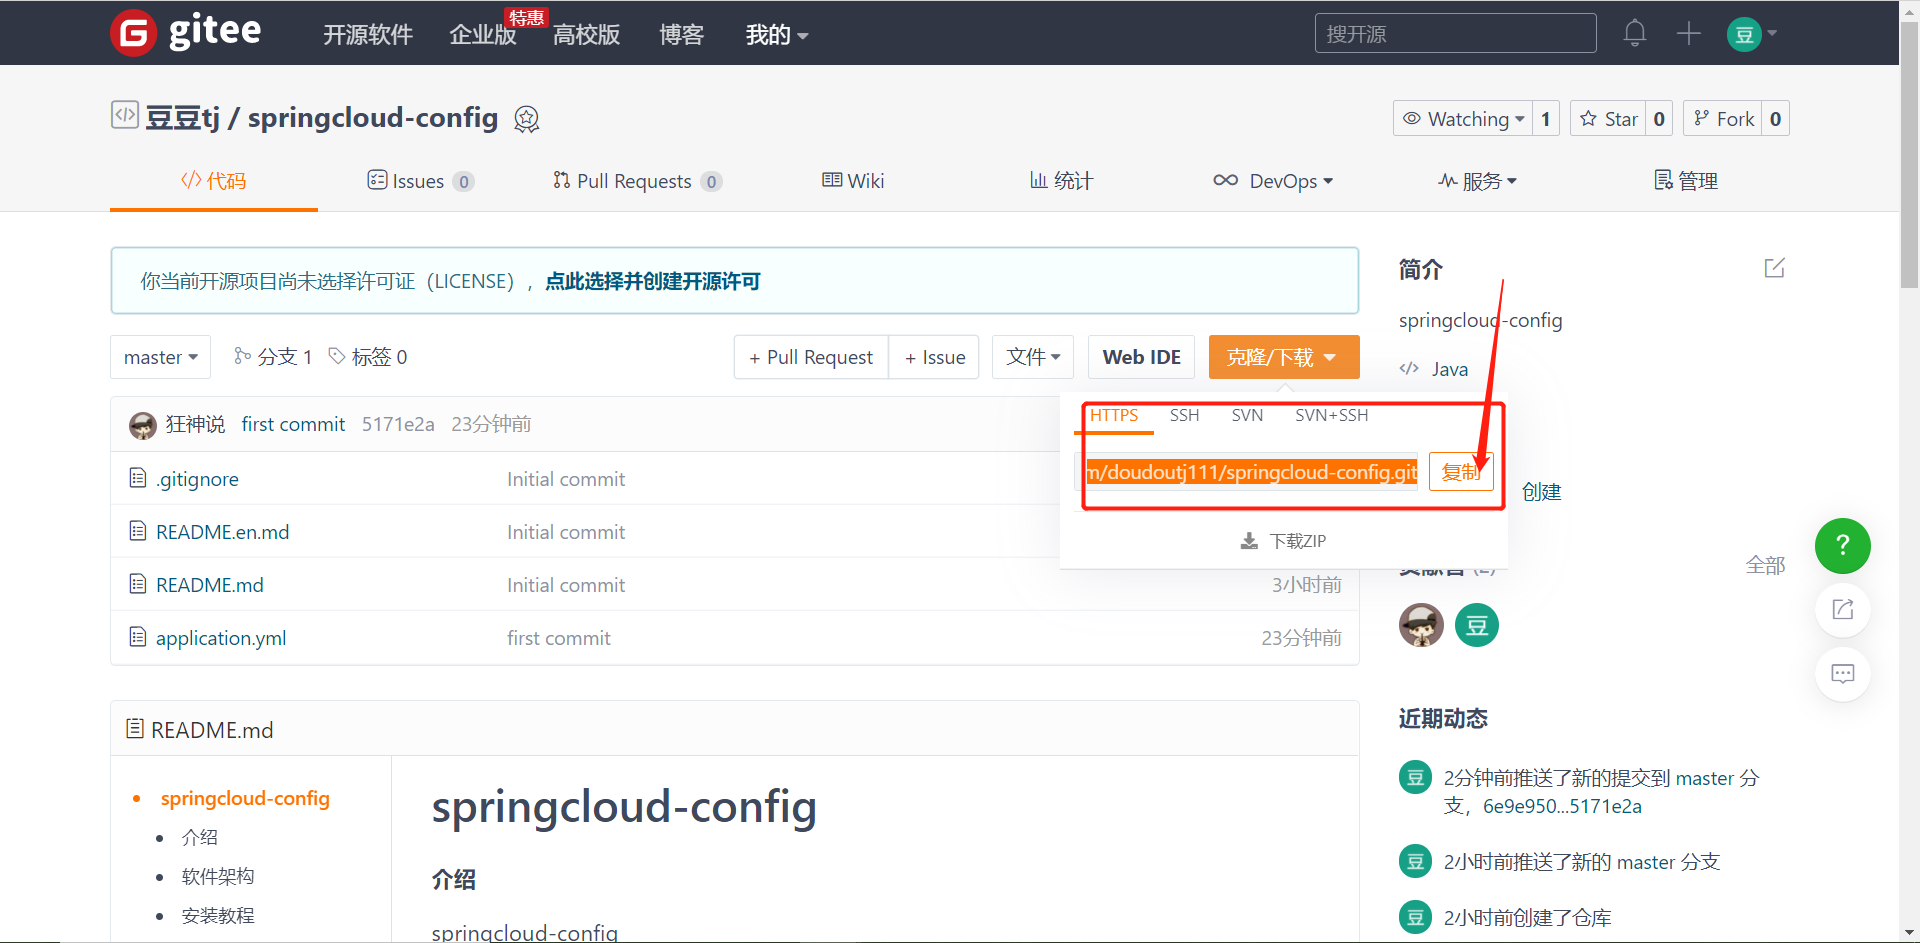Click the 全部 contributors link
1920x943 pixels.
[1765, 565]
